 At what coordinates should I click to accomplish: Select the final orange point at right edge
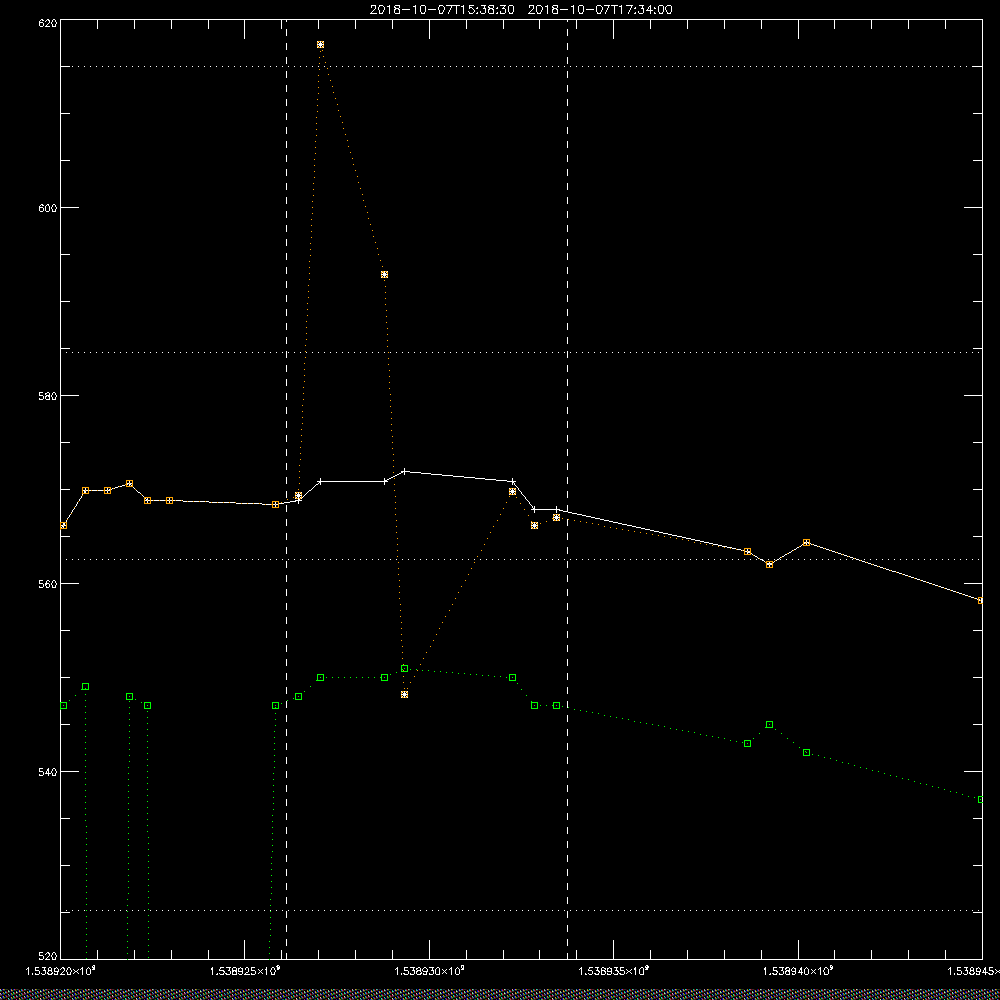[x=981, y=601]
